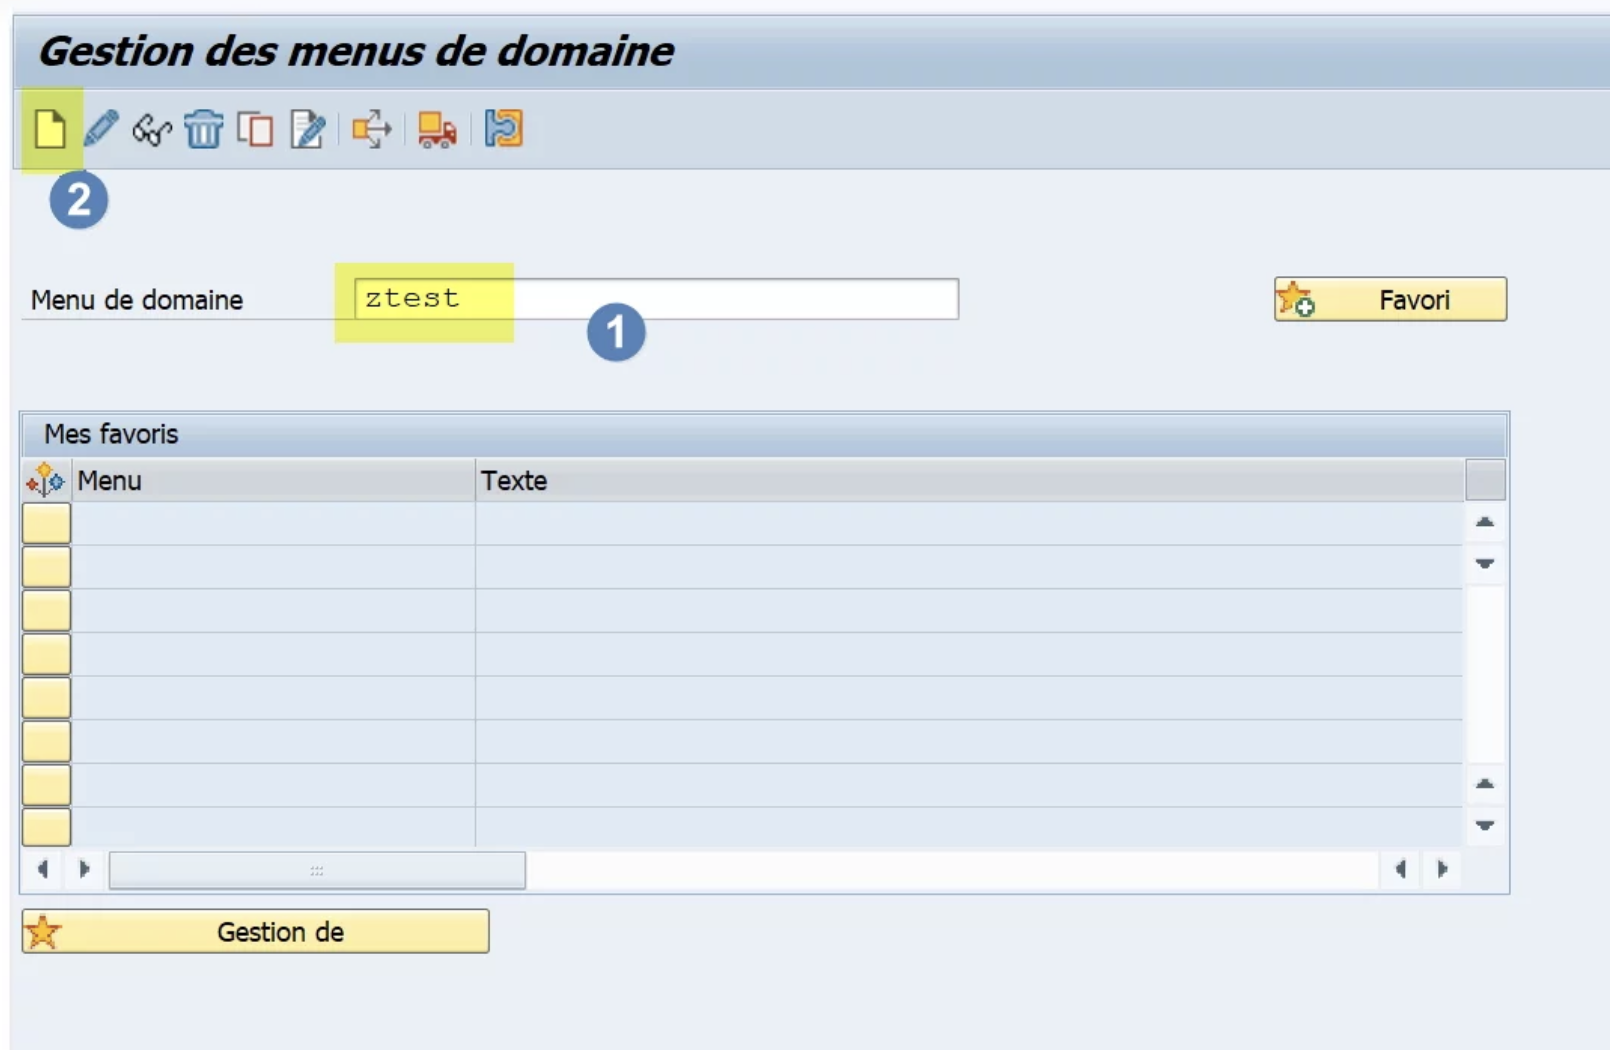Click the last comparison toolbar icon
The width and height of the screenshot is (1616, 1054).
tap(504, 130)
